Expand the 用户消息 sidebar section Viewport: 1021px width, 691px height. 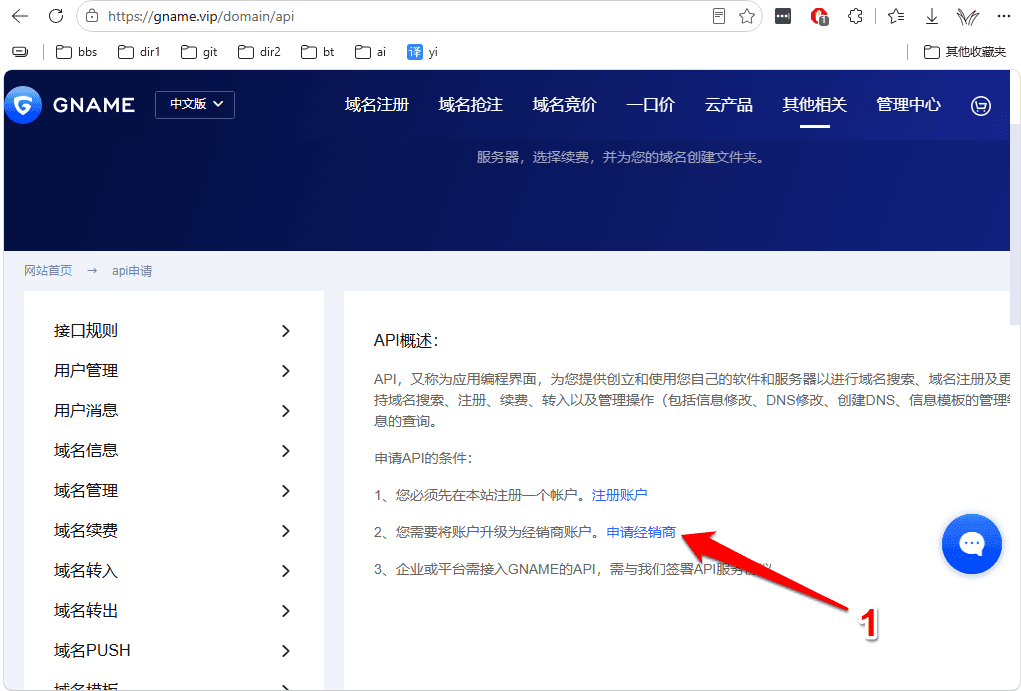(x=173, y=410)
